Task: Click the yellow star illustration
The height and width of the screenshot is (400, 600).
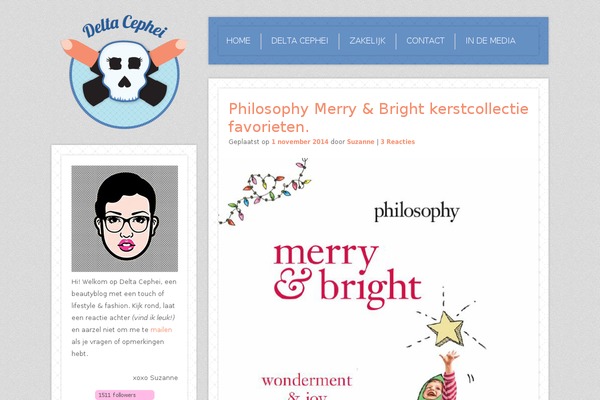Action: click(446, 328)
